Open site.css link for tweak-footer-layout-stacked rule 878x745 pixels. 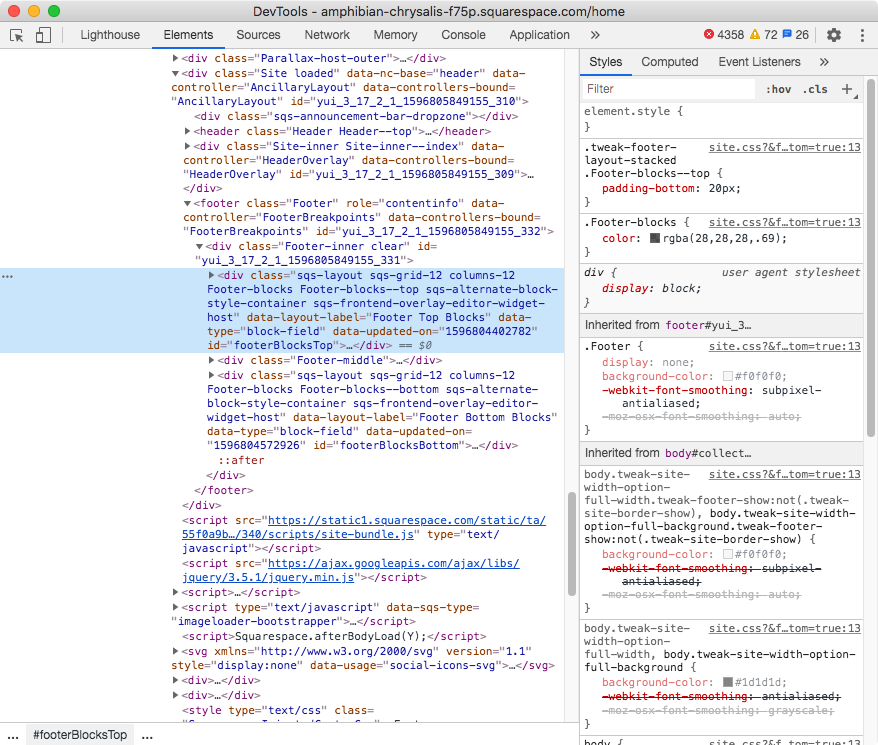[x=784, y=147]
